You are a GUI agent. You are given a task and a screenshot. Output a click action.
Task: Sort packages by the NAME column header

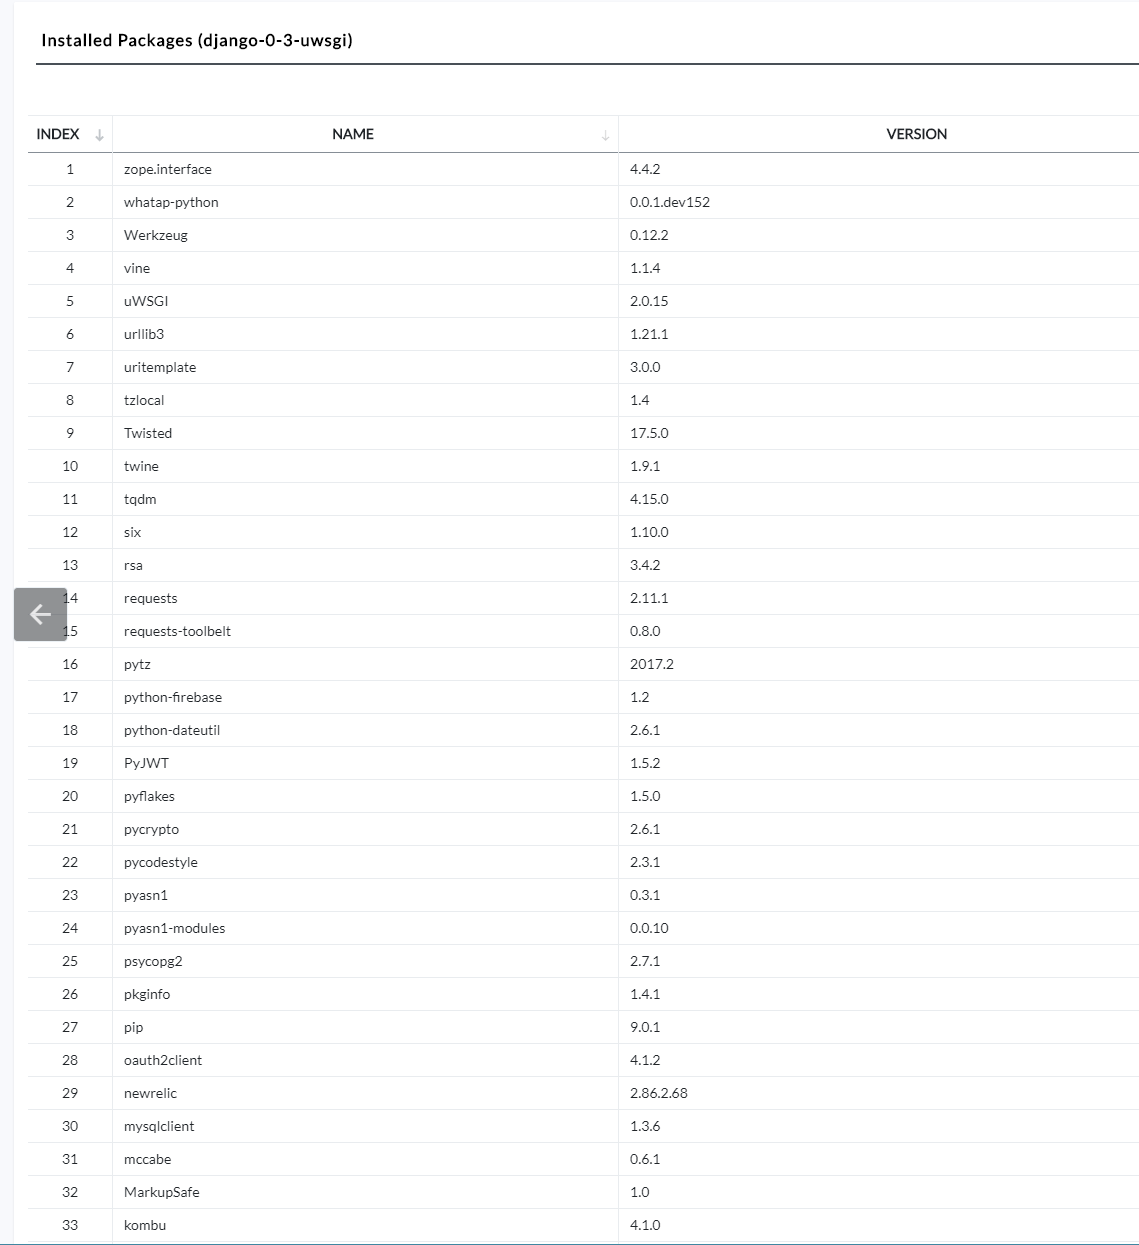(352, 133)
